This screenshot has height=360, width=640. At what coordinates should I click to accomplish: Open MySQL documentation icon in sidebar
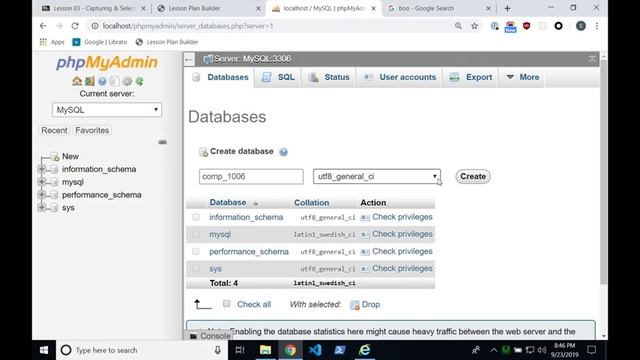[115, 81]
